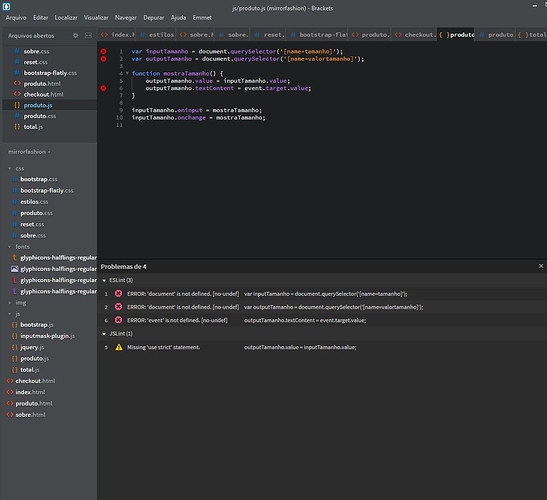
Task: Open working files settings gear icon
Action: pyautogui.click(x=75, y=36)
